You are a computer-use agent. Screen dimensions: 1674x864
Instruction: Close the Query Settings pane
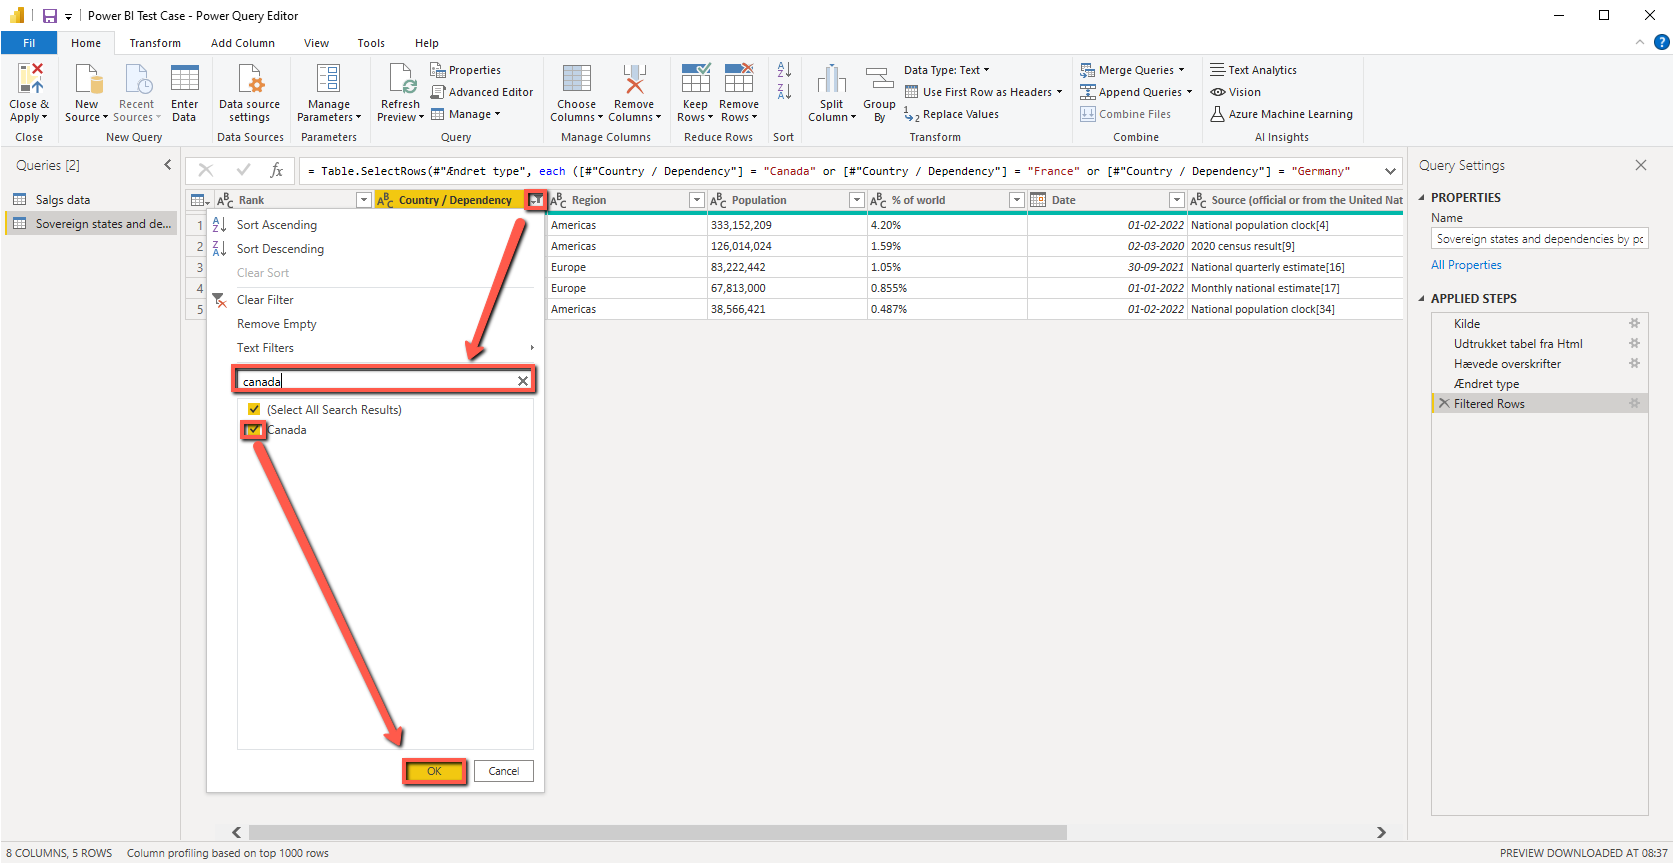[1641, 165]
